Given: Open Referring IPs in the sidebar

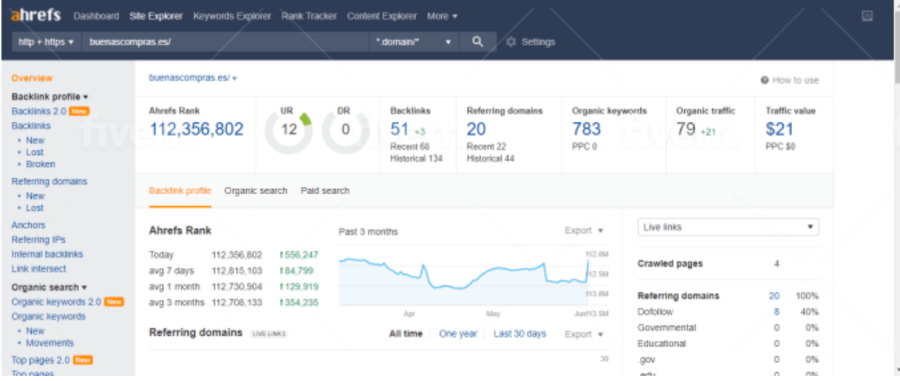Looking at the screenshot, I should (38, 240).
